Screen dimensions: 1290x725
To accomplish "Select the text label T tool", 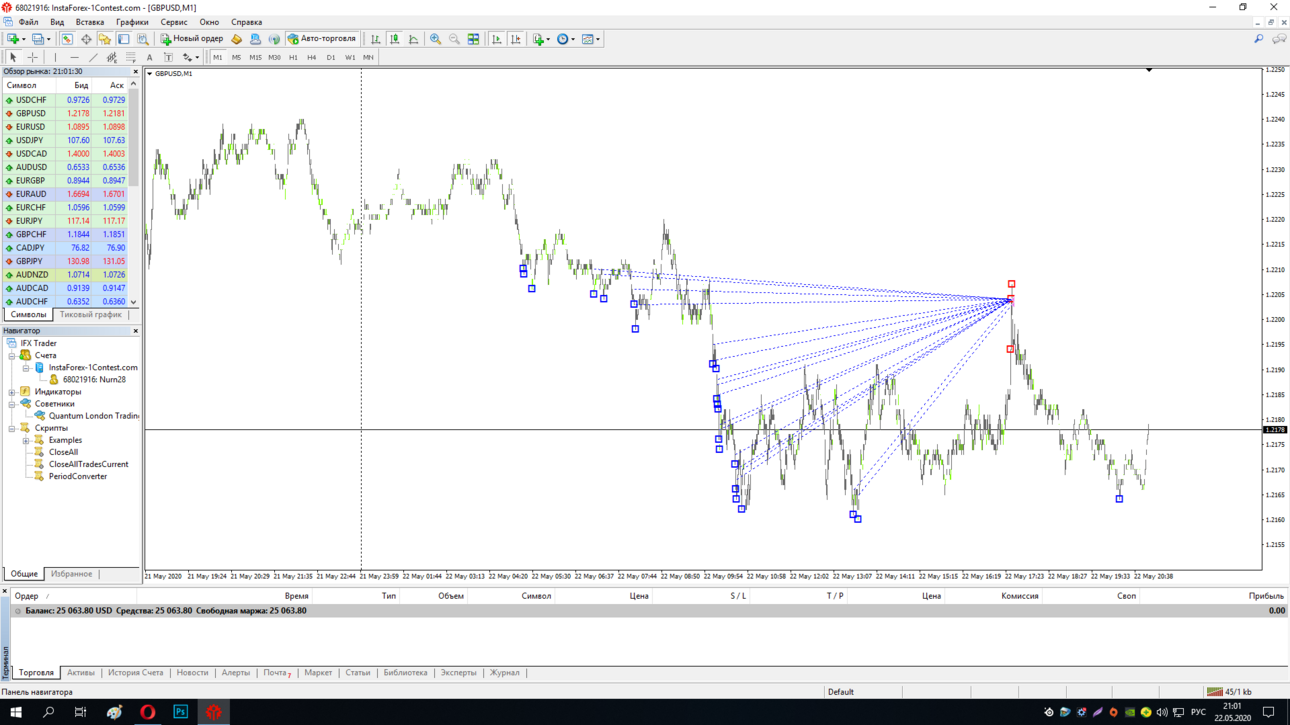I will pos(168,57).
